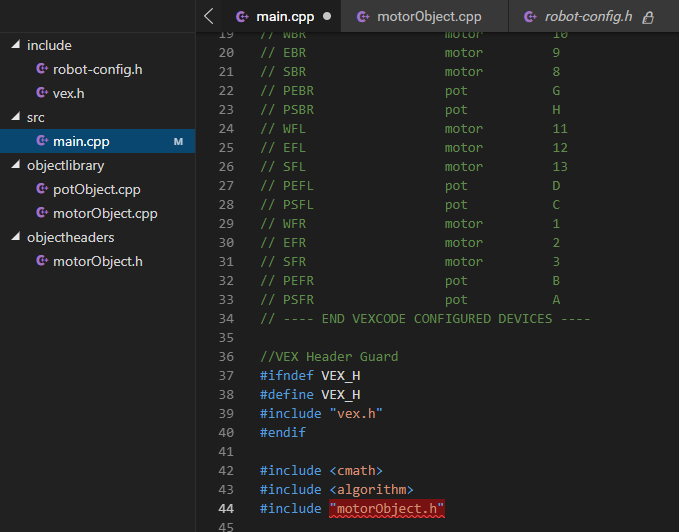Viewport: 679px width, 532px height.
Task: Click C++ icon beside motorObject.h in tree
Action: 42,260
